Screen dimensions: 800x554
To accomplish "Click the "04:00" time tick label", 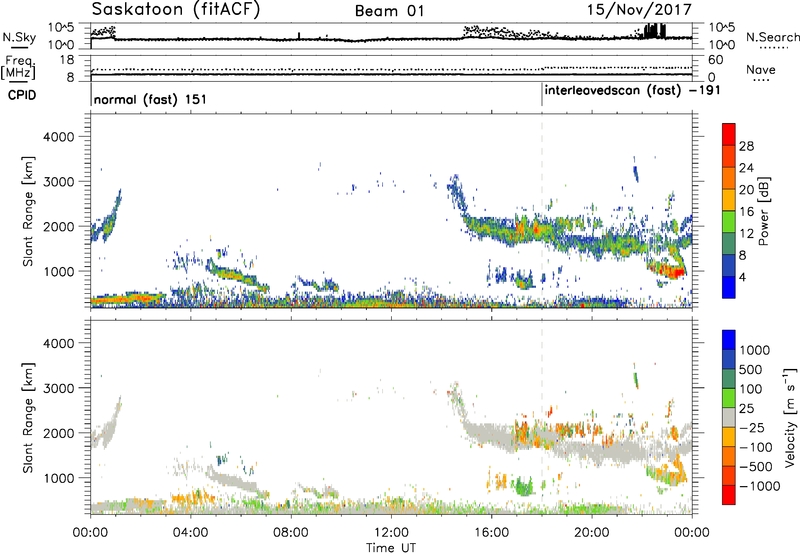I will (190, 533).
